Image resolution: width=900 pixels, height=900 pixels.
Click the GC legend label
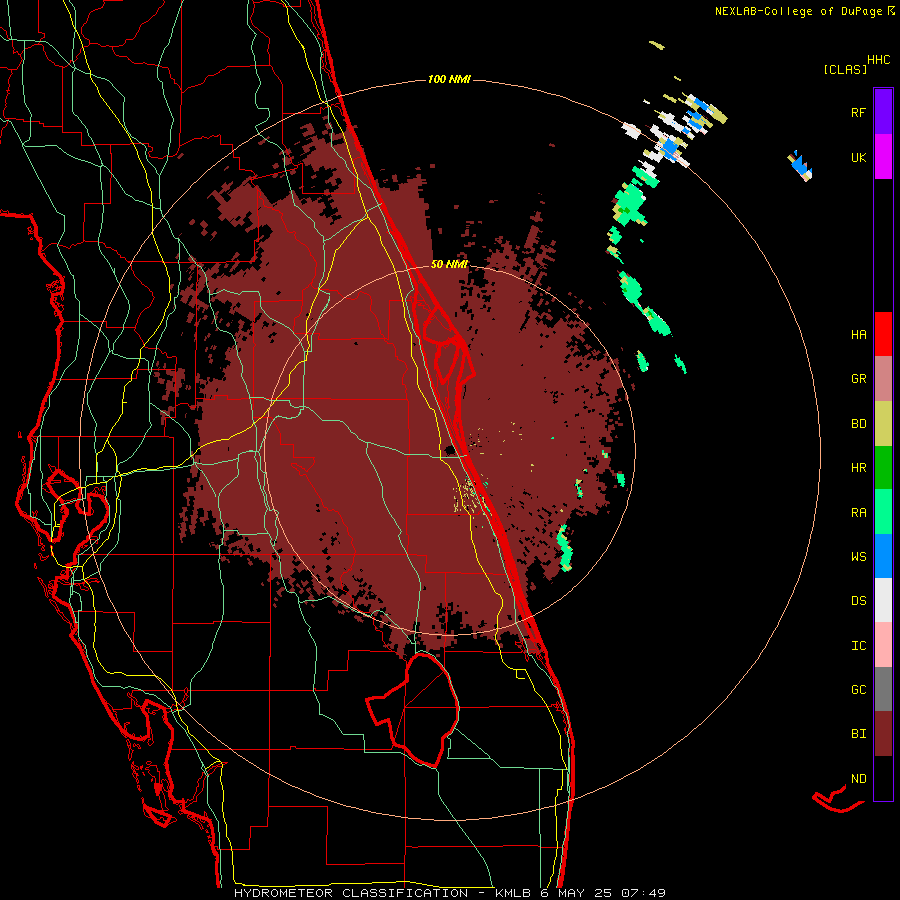click(858, 690)
